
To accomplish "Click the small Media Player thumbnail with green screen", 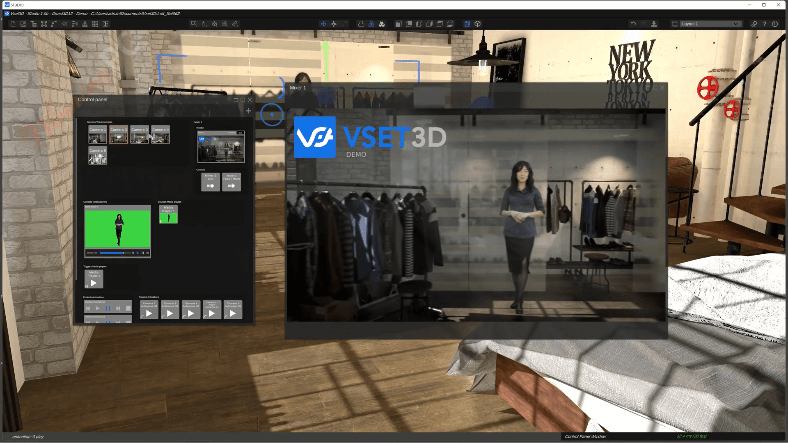I will (168, 214).
